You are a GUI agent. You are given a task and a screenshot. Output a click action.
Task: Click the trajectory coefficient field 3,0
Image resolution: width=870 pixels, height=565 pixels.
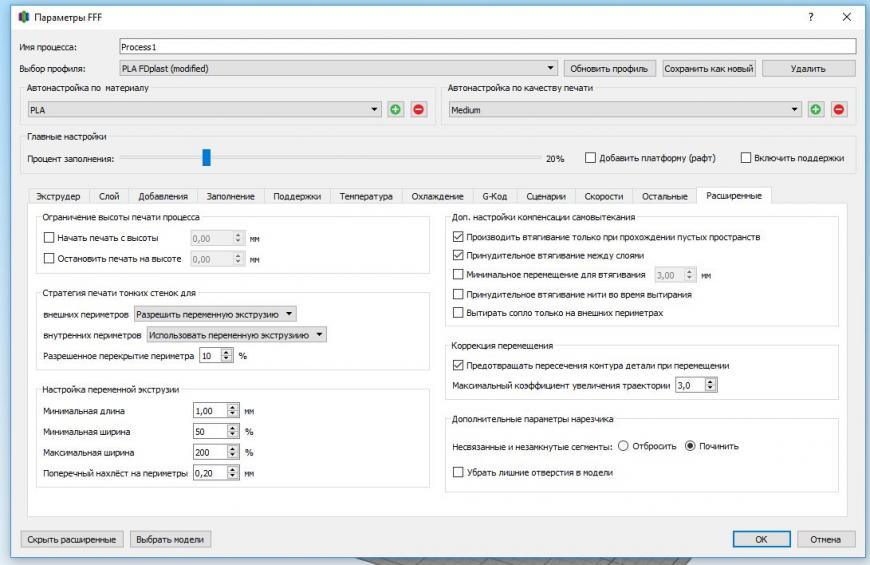coord(690,385)
